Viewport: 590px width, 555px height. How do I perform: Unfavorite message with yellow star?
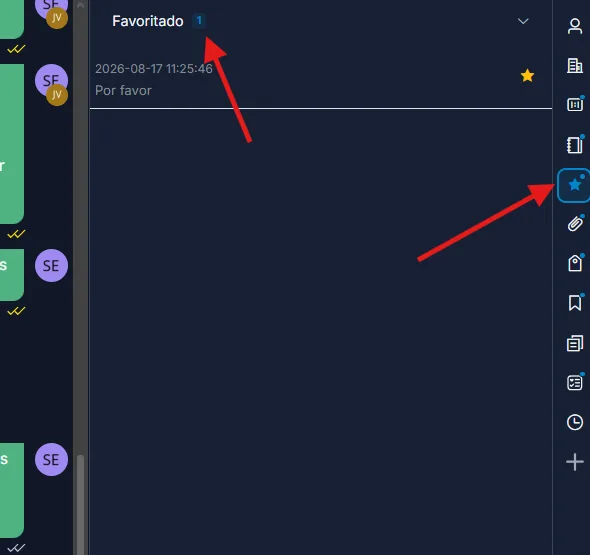[x=527, y=76]
